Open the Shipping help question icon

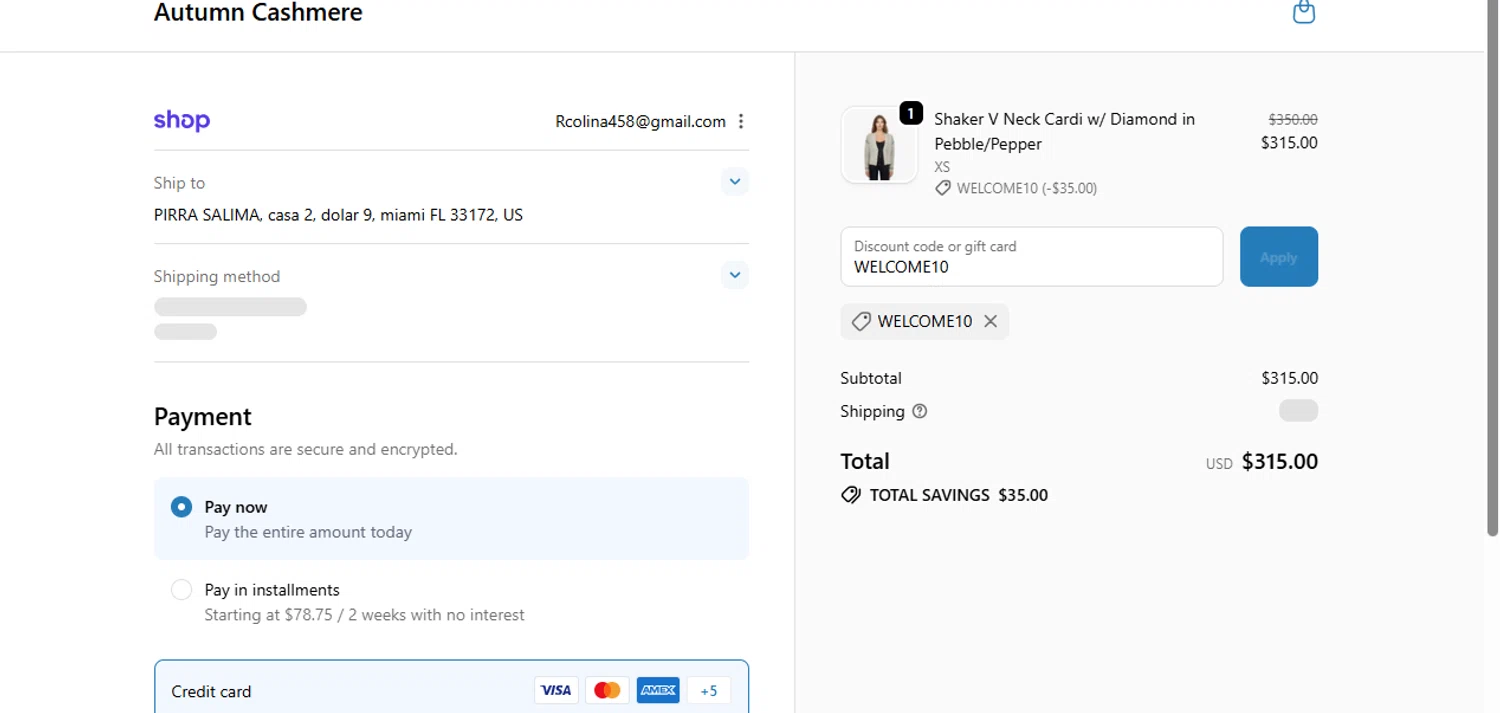point(920,411)
